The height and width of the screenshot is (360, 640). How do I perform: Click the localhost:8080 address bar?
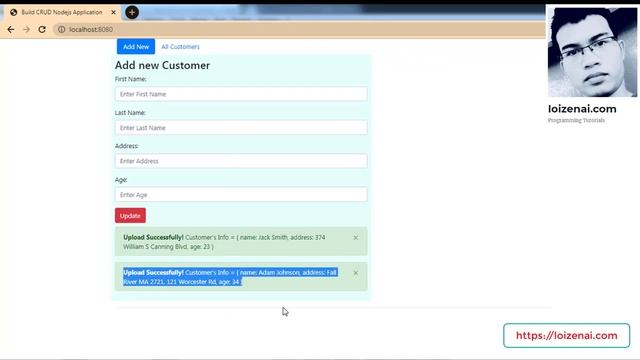299,29
